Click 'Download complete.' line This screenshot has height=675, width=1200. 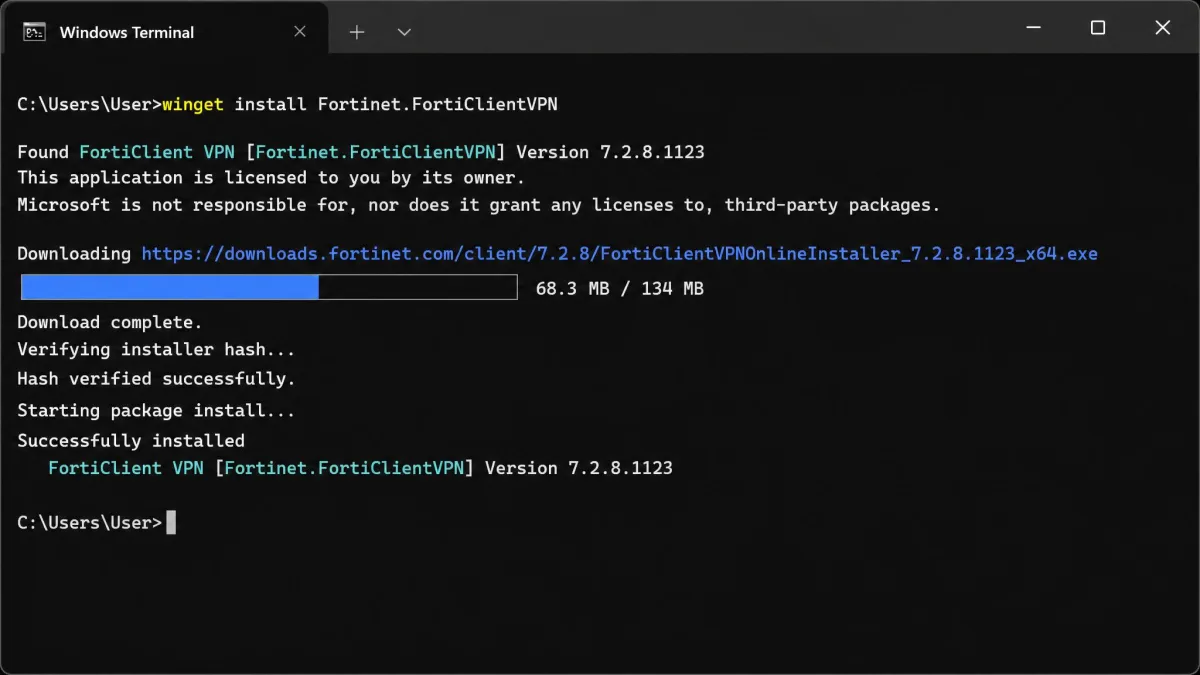pos(110,322)
